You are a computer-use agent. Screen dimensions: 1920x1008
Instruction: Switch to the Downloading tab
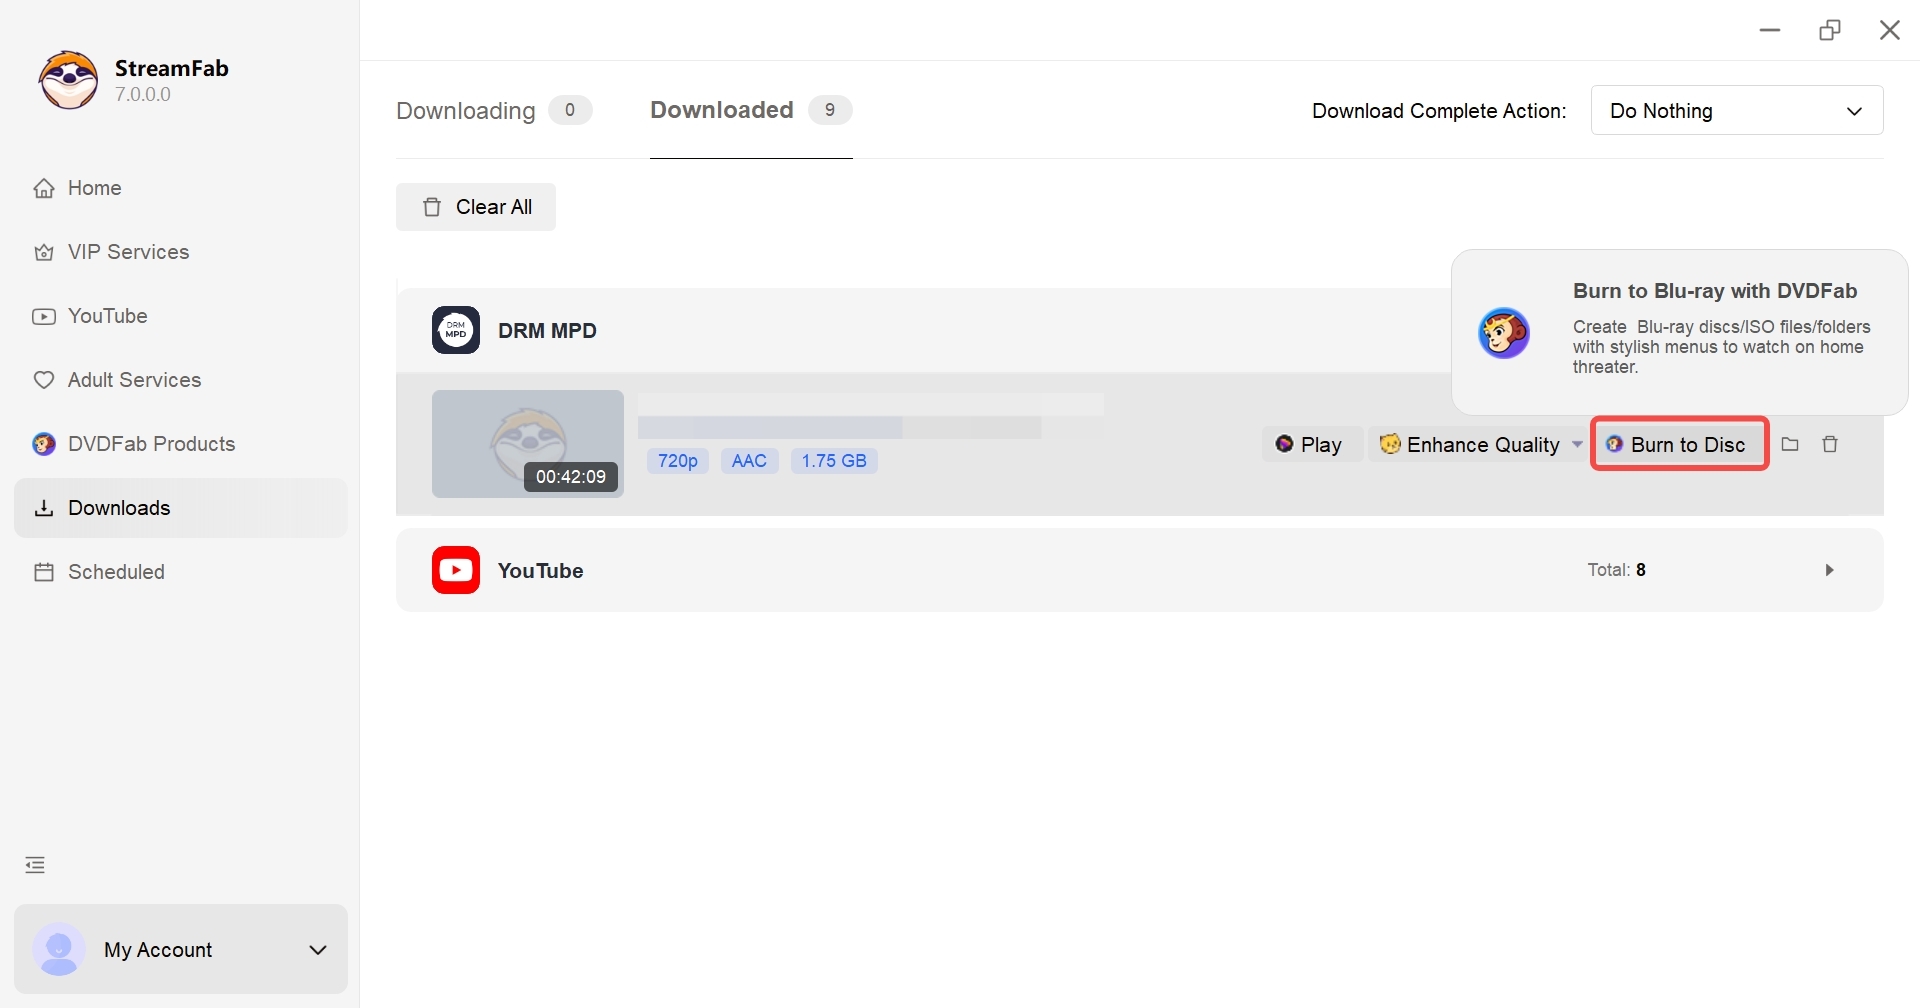(x=465, y=111)
